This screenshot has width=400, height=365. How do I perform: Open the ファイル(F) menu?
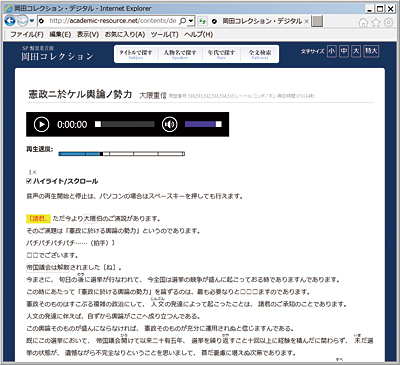[x=27, y=34]
